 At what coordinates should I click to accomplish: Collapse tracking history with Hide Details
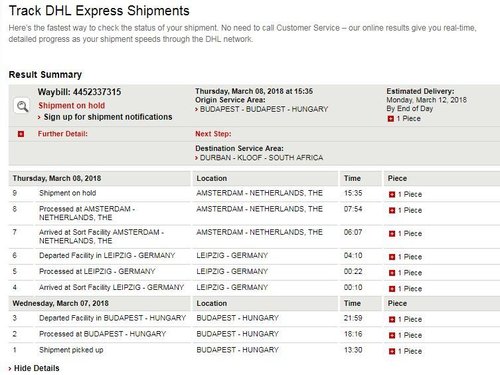(37, 368)
